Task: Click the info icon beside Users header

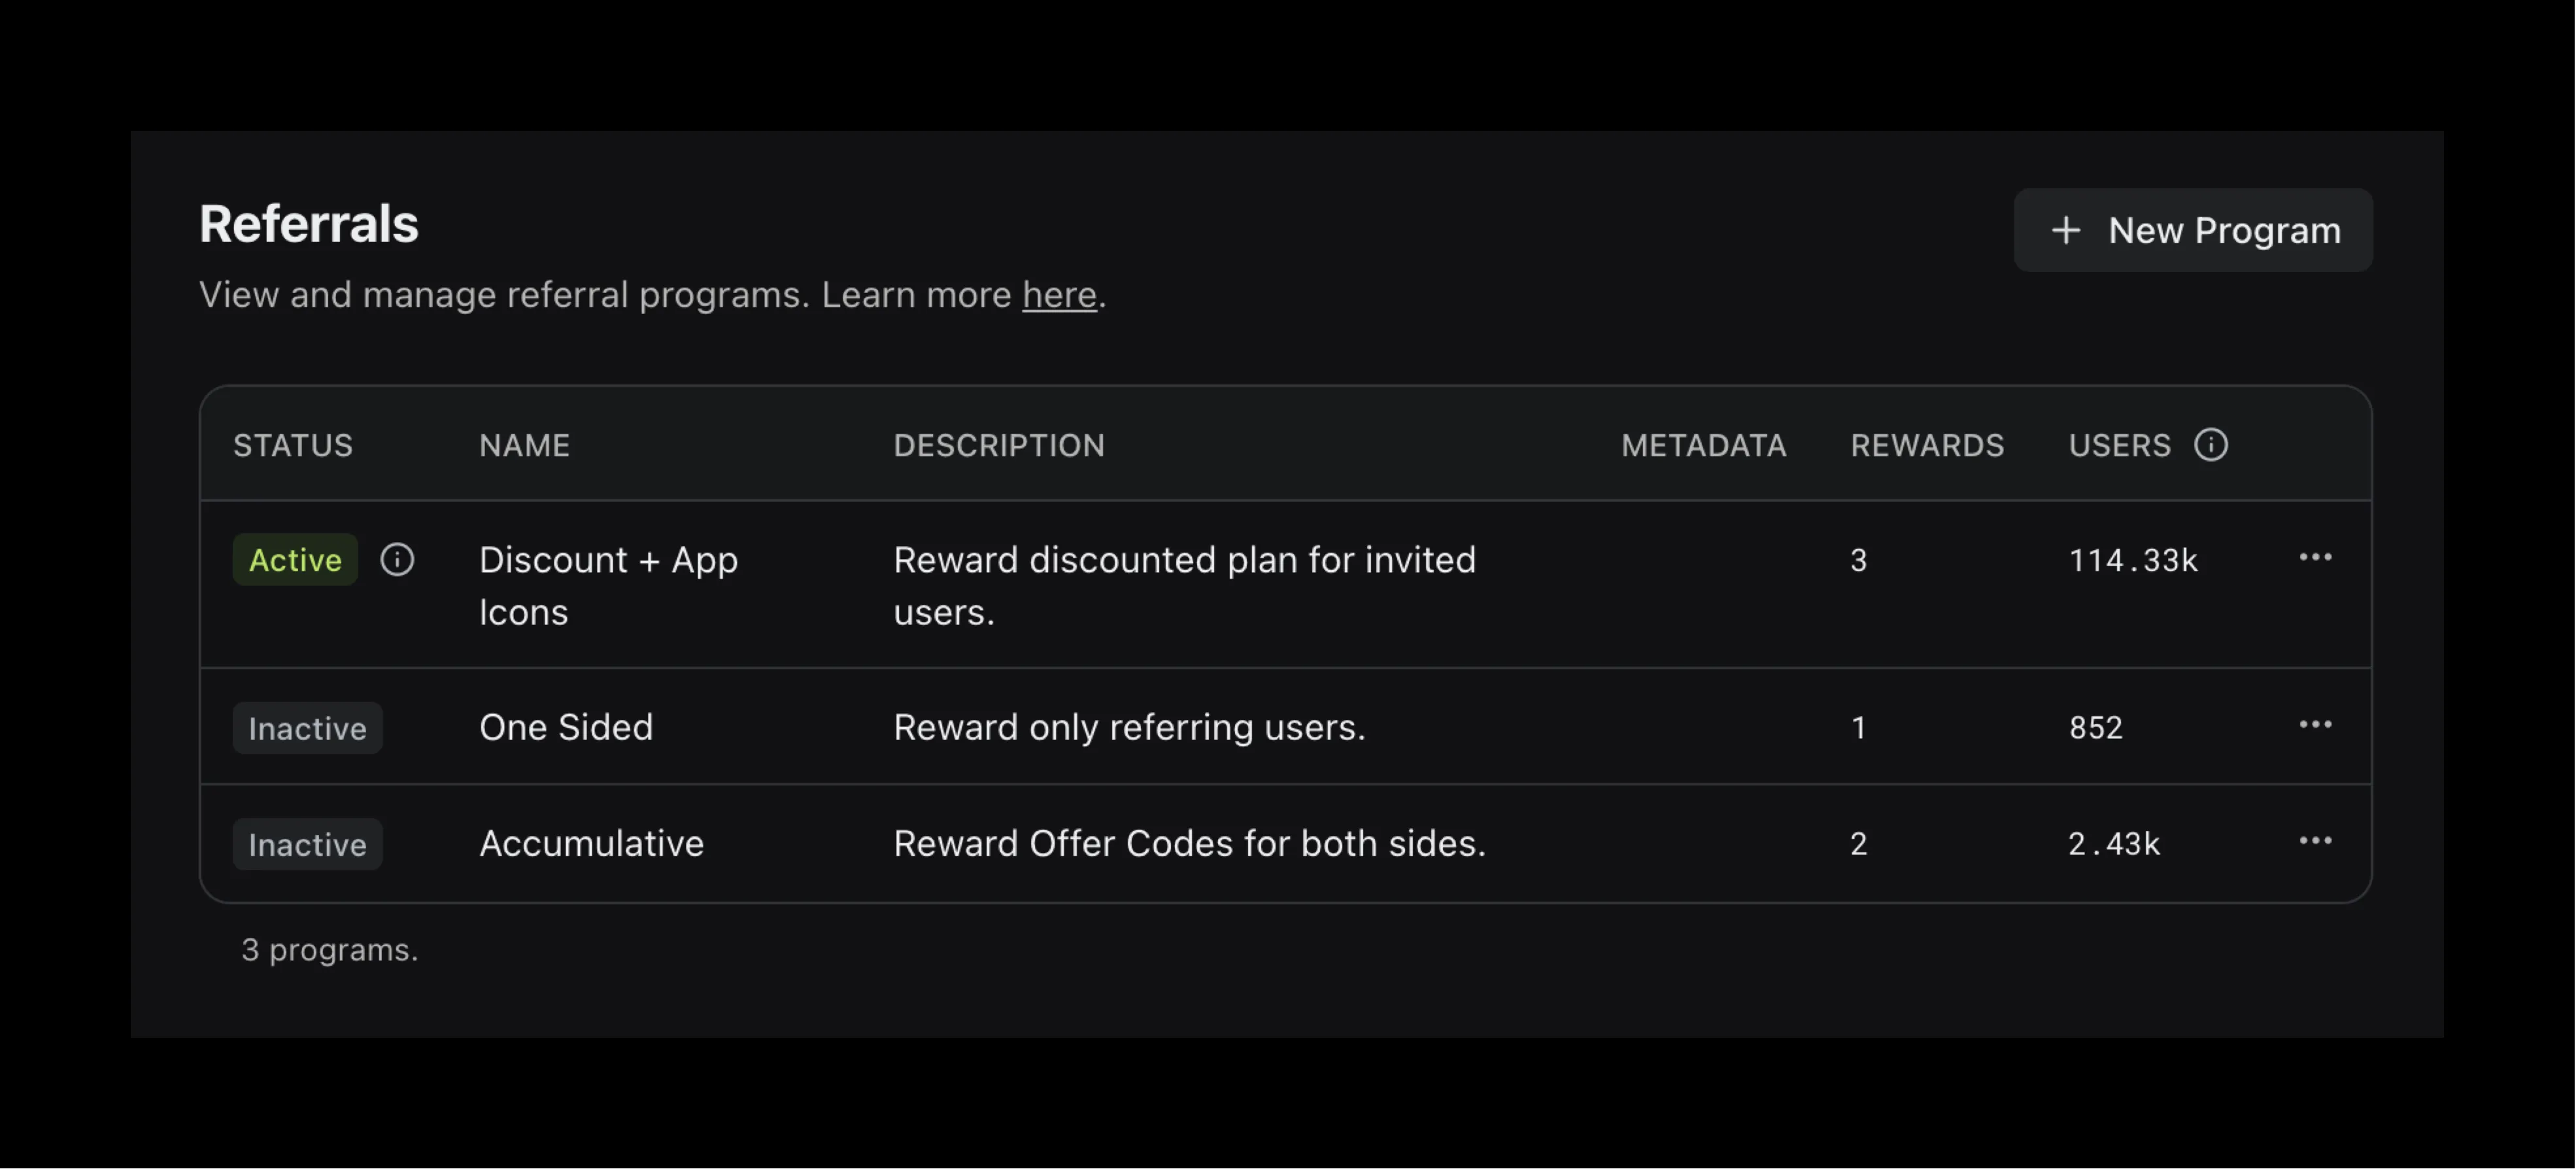Action: pyautogui.click(x=2210, y=445)
